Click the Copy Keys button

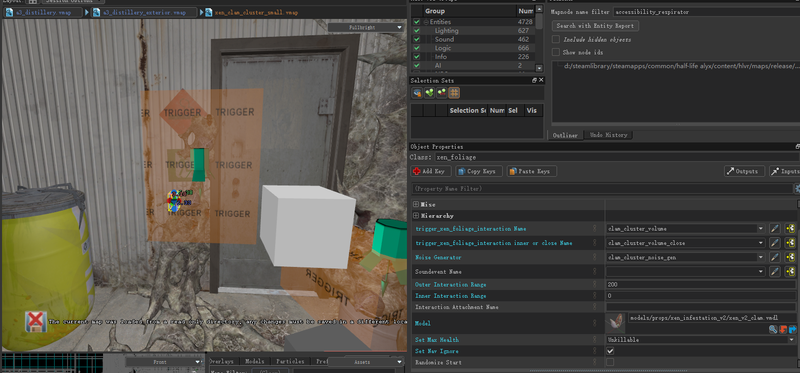[x=479, y=171]
